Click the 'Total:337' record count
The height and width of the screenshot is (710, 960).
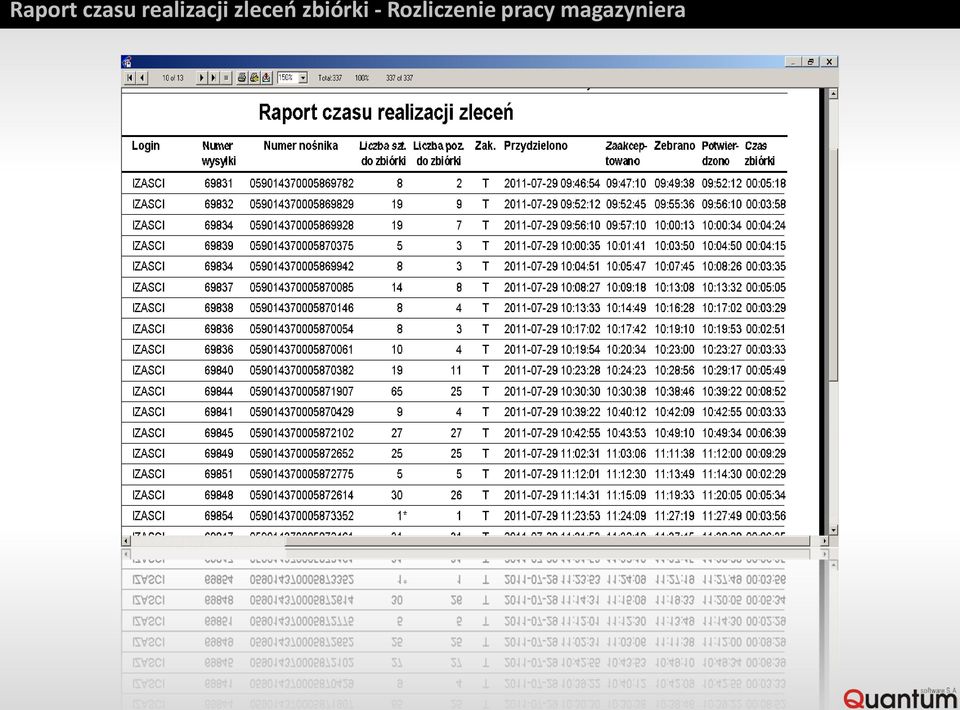(x=330, y=78)
